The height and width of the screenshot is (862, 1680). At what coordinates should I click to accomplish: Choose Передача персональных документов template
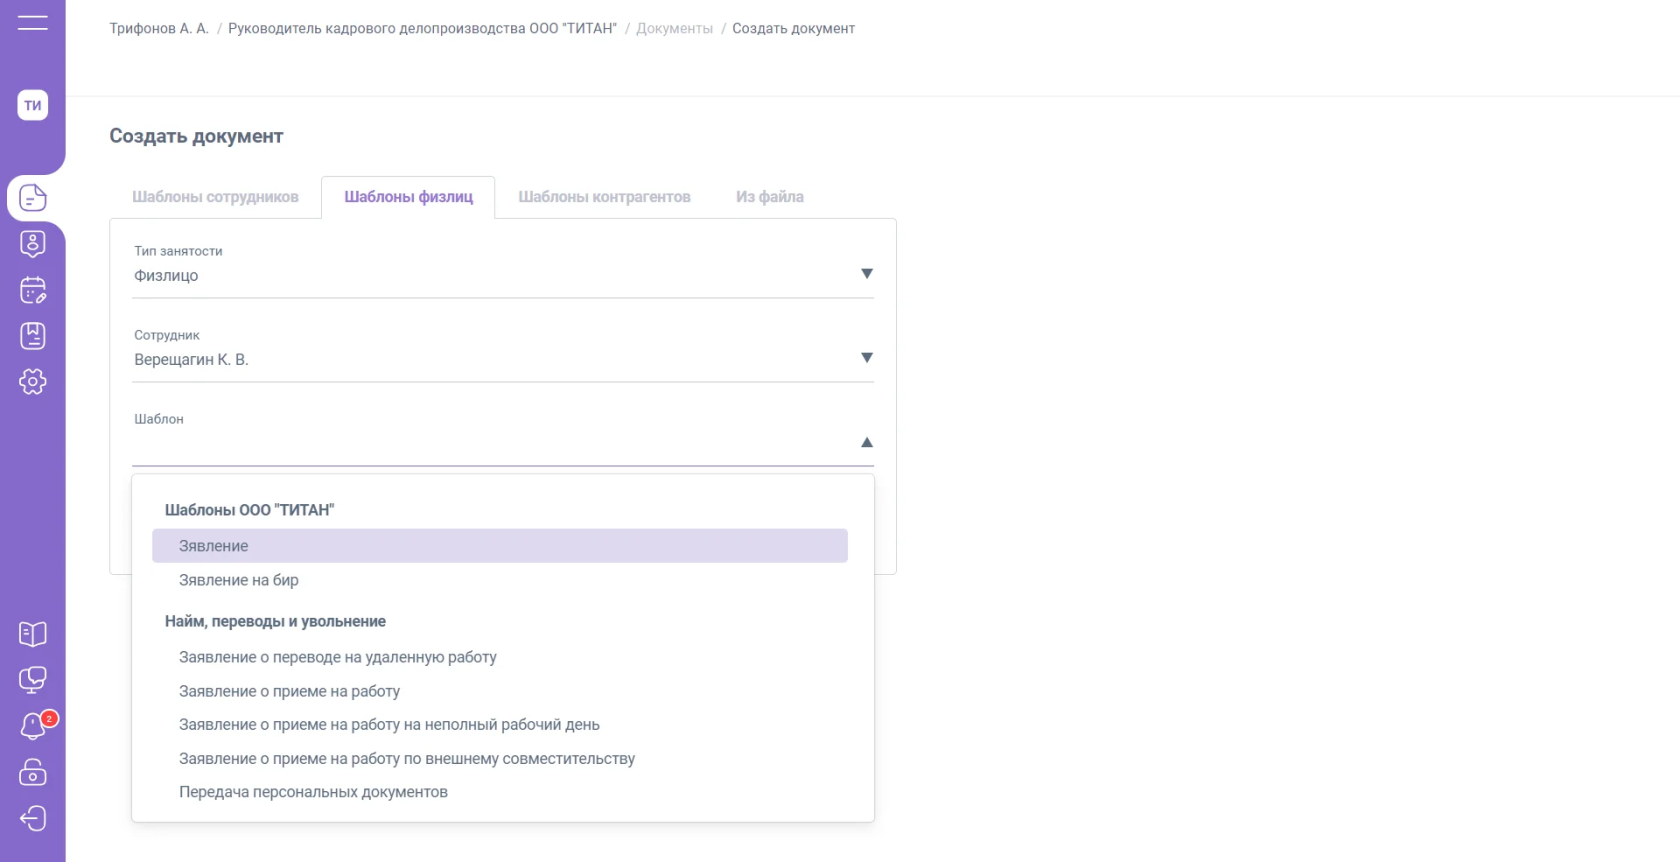pyautogui.click(x=313, y=792)
